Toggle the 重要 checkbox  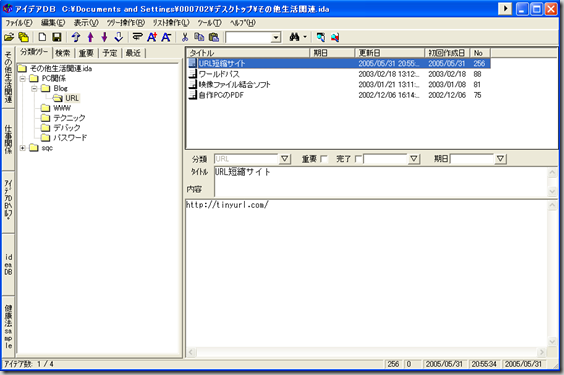point(324,159)
